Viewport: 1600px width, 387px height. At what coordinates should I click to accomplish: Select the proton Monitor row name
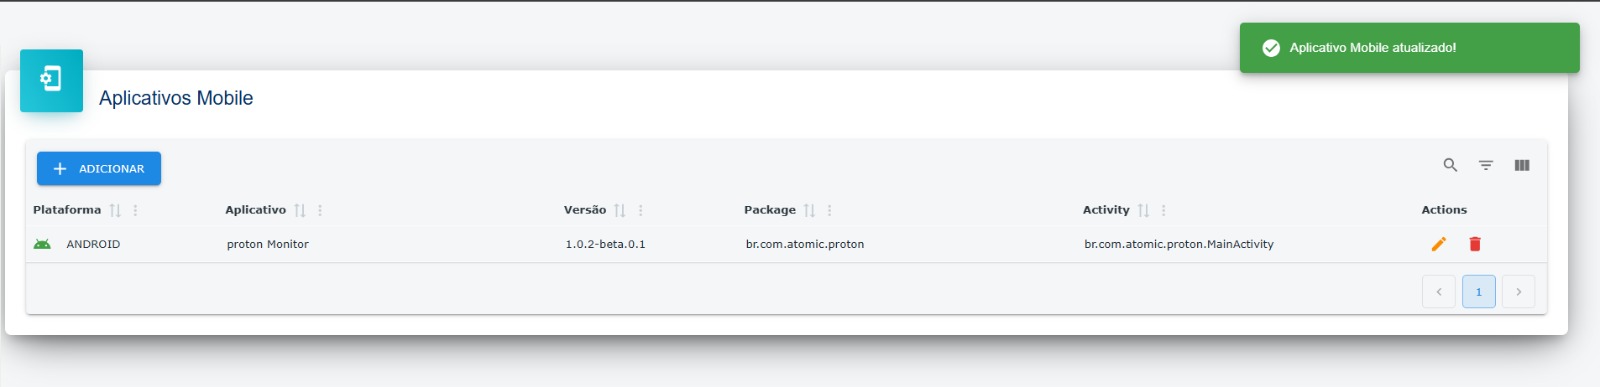268,244
